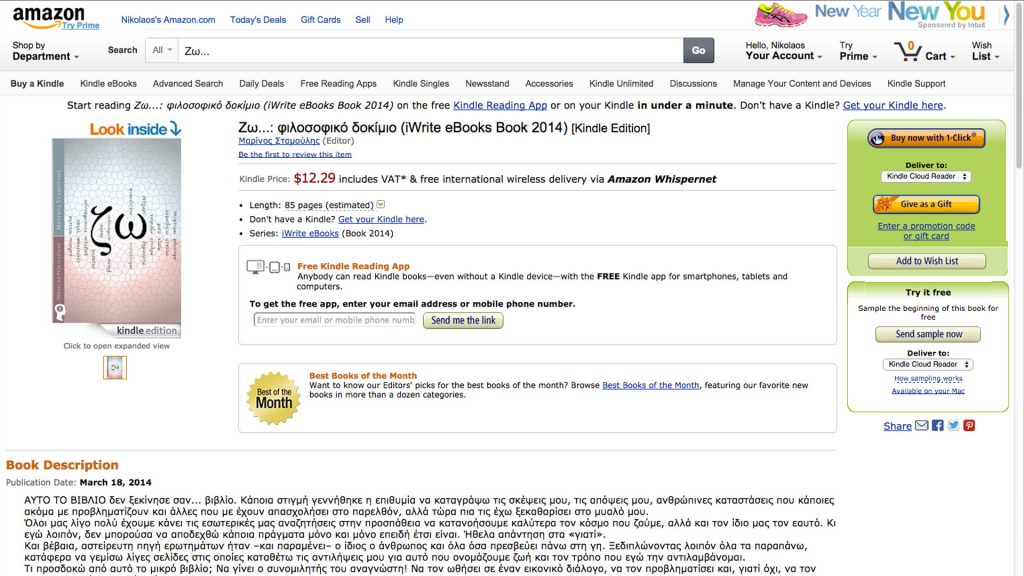The height and width of the screenshot is (576, 1024).
Task: Click into the main search field
Action: (x=430, y=50)
